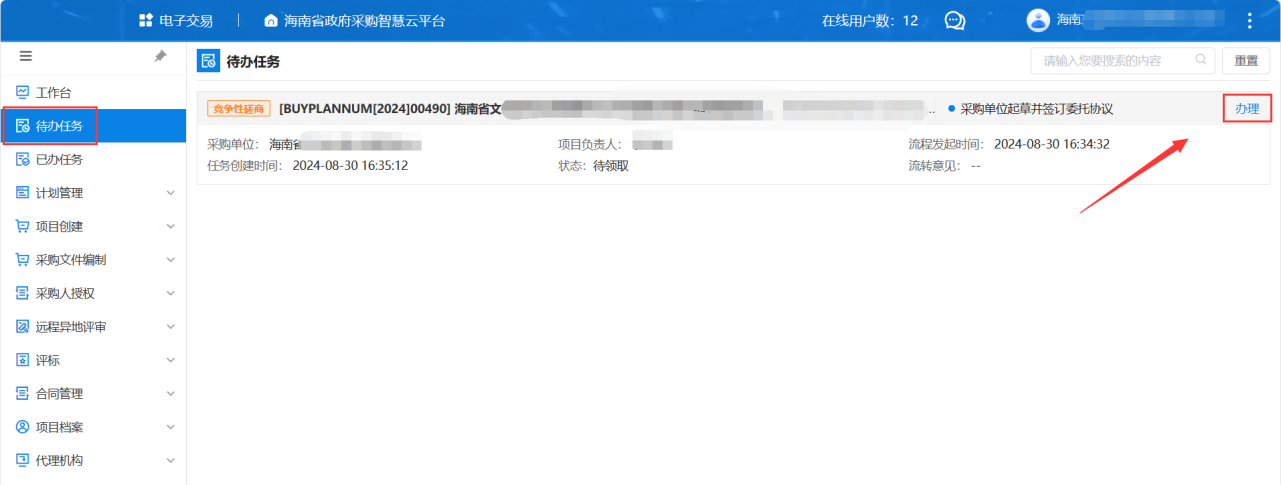Click the 采购文件编制 cart icon
1281x485 pixels.
click(x=22, y=260)
